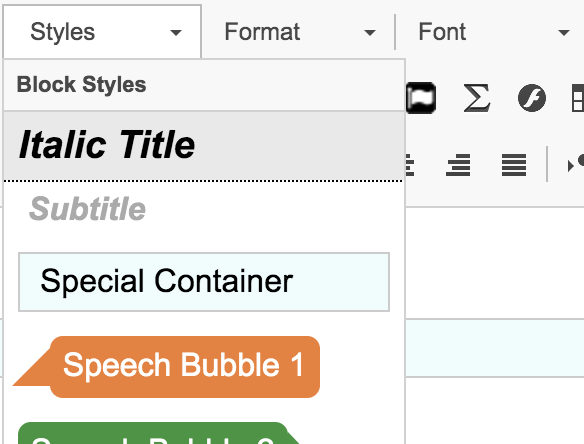Apply Align Right to text

[458, 165]
